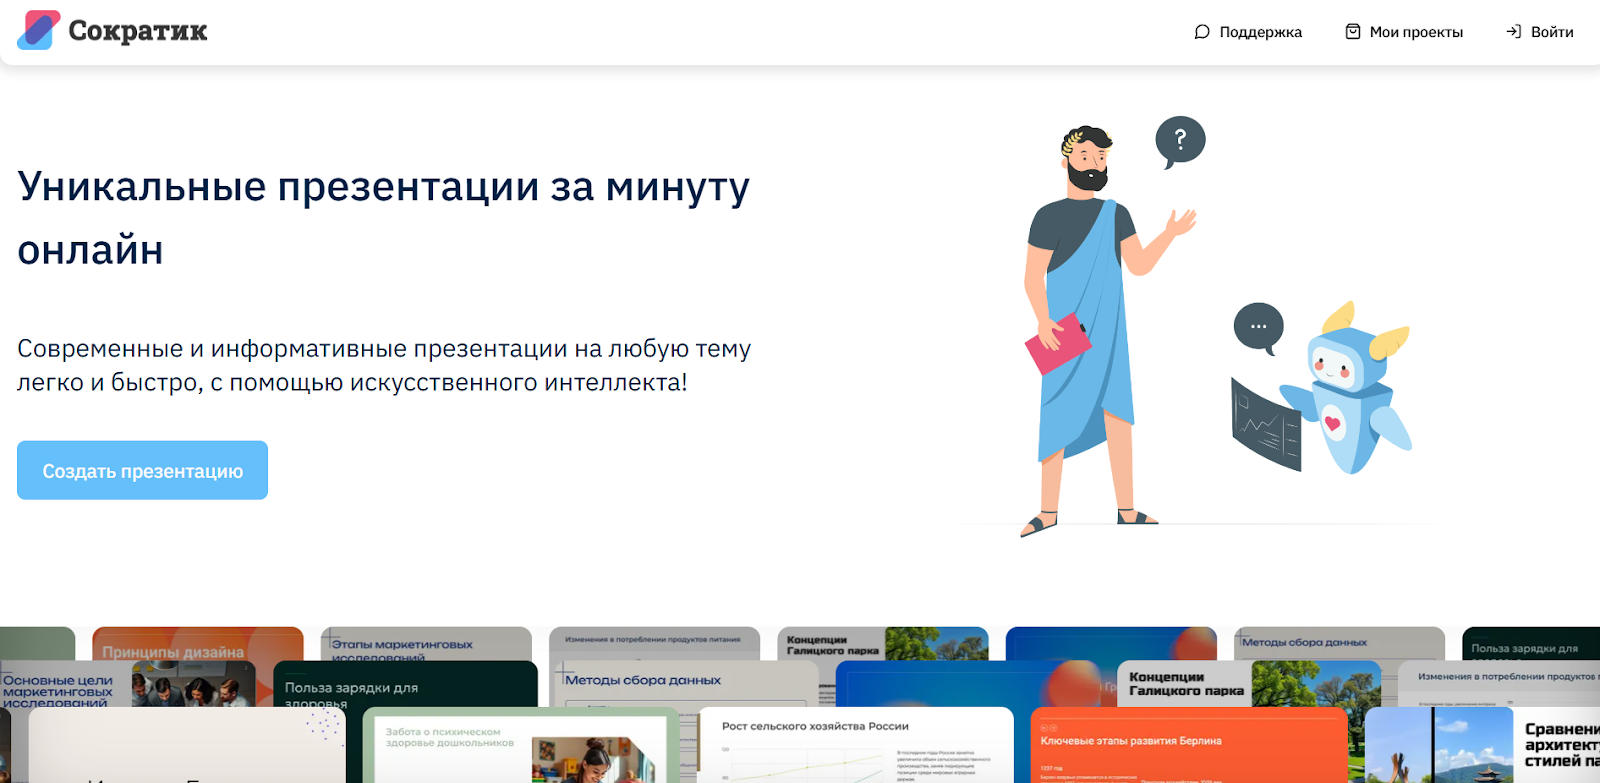Open the Сравнение архитектурных стилей slide
Viewport: 1600px width, 783px height.
[x=1483, y=745]
